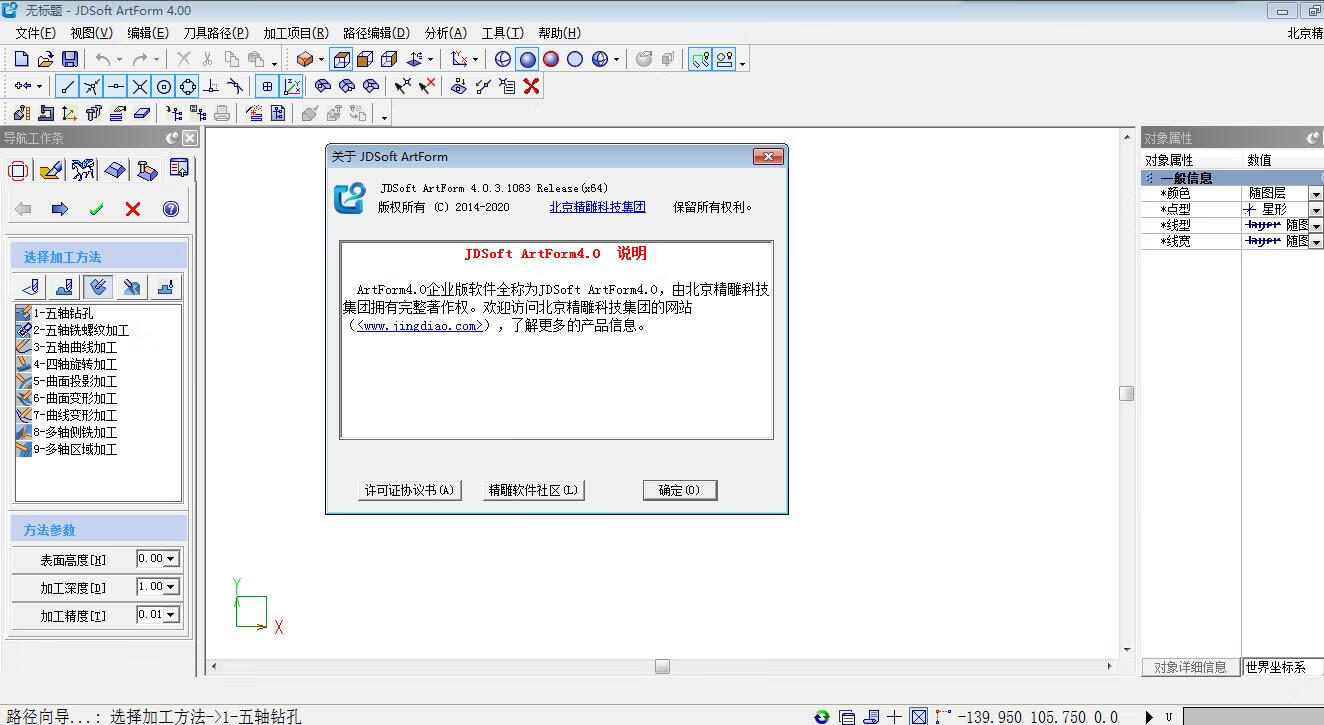The height and width of the screenshot is (725, 1324).
Task: Click the Save floppy disk icon
Action: tap(70, 59)
